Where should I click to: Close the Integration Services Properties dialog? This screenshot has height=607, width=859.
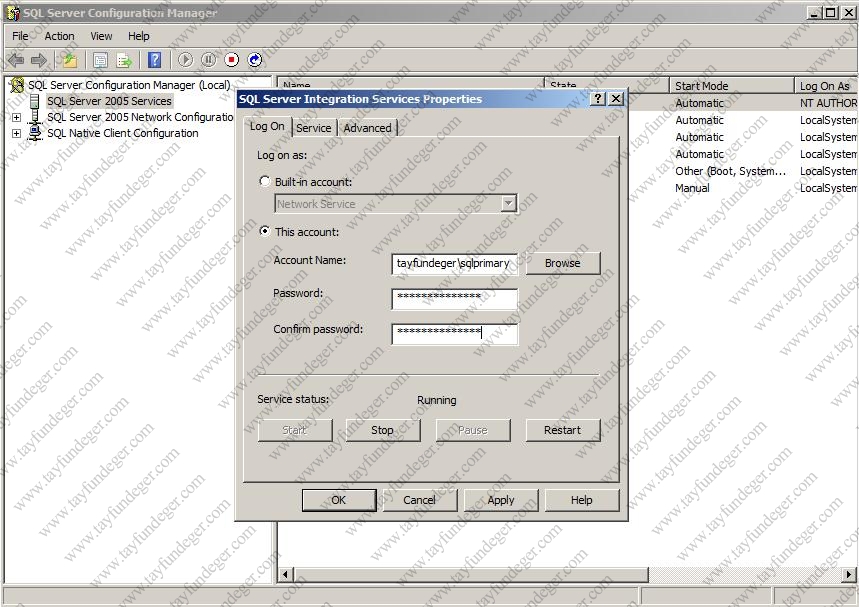(x=616, y=99)
